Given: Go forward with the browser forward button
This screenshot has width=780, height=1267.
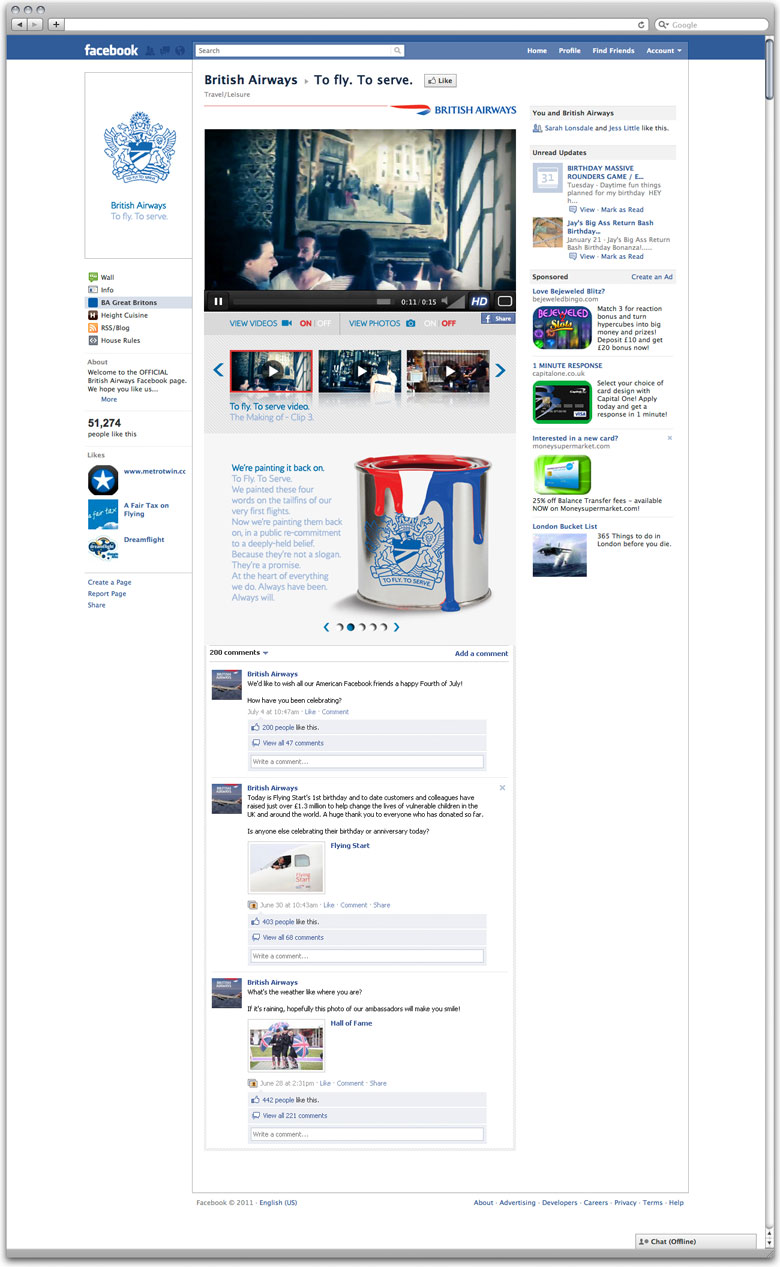Looking at the screenshot, I should coord(36,24).
